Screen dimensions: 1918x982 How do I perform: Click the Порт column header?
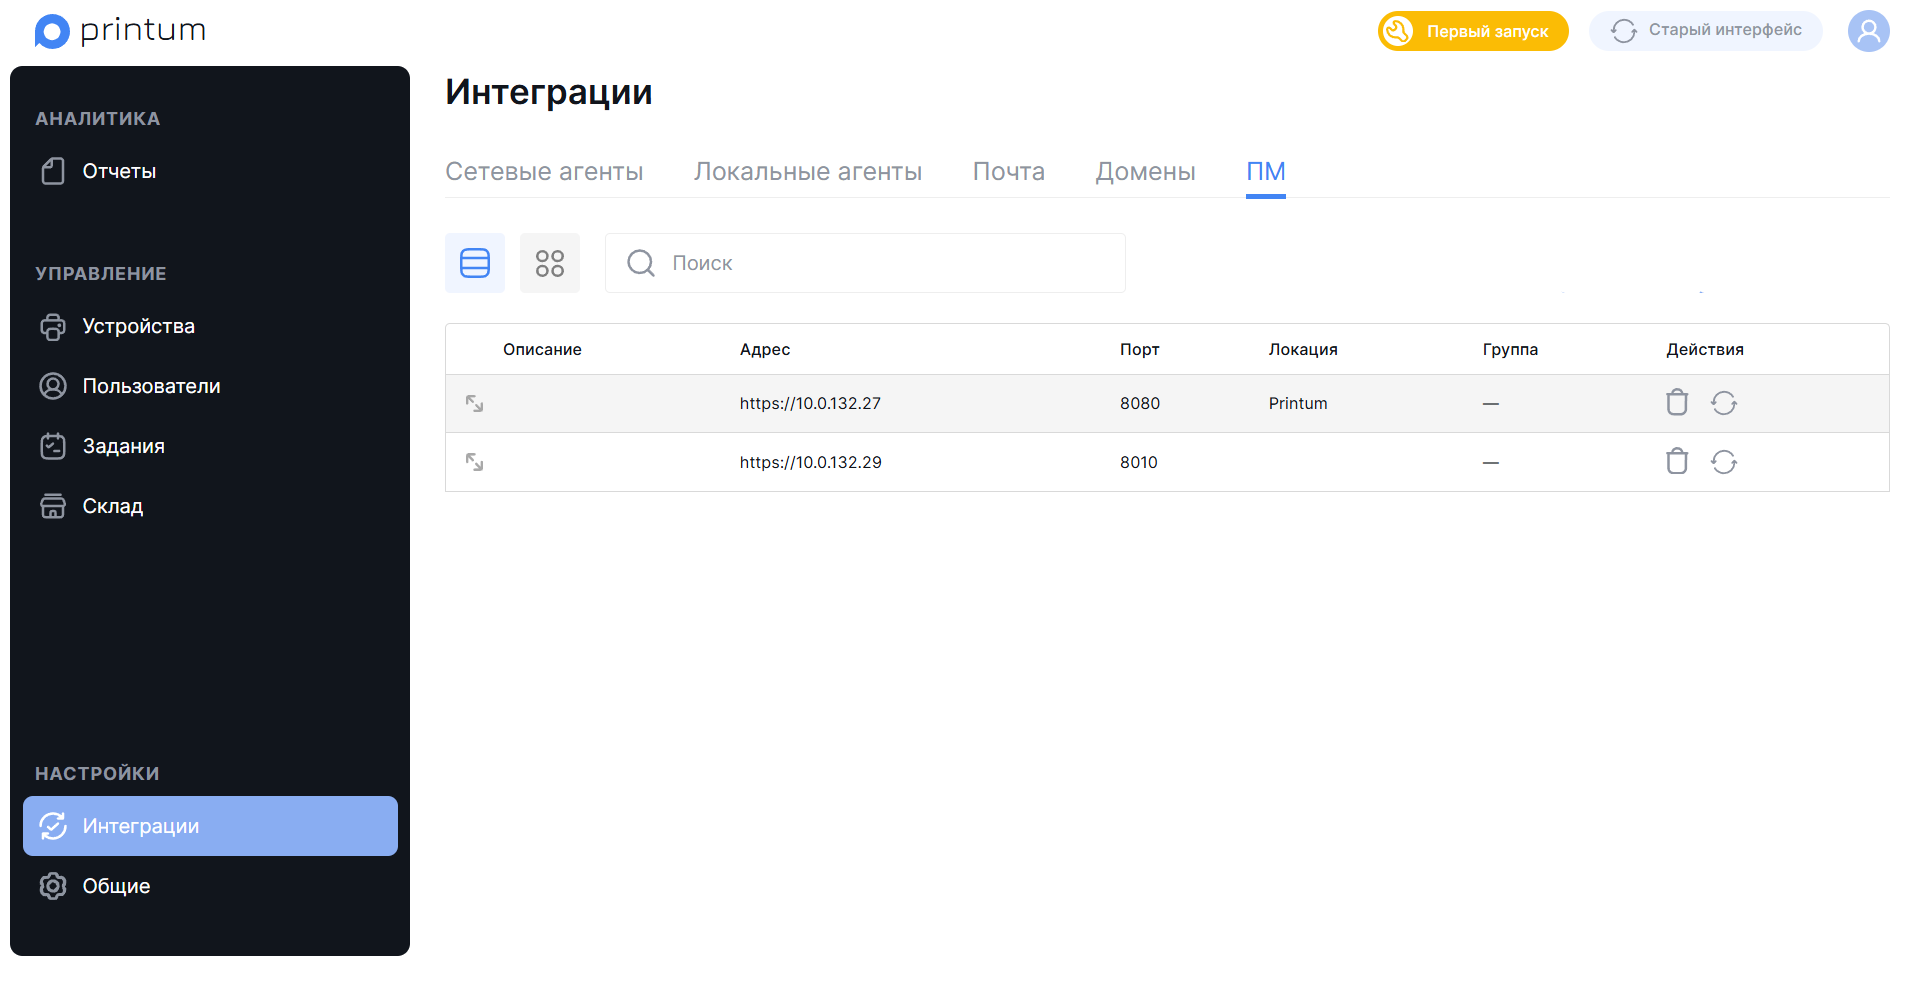point(1140,349)
